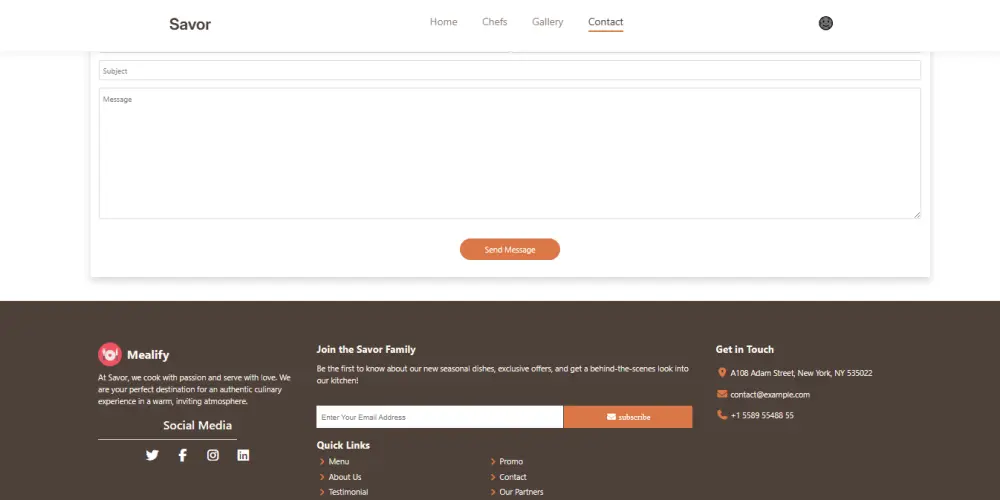Image resolution: width=1000 pixels, height=500 pixels.
Task: Click the chevron beside footer Contact link
Action: [493, 477]
